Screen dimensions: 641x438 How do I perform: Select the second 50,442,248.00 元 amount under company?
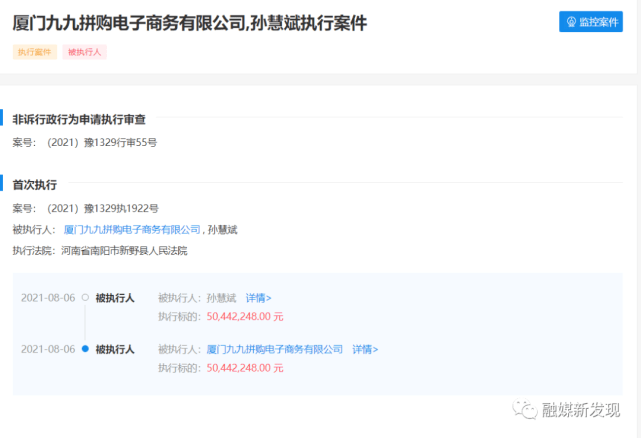coord(245,368)
